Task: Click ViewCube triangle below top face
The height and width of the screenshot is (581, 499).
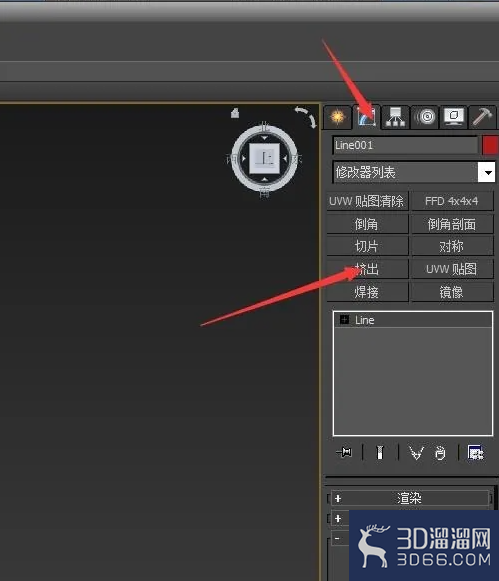Action: (264, 179)
